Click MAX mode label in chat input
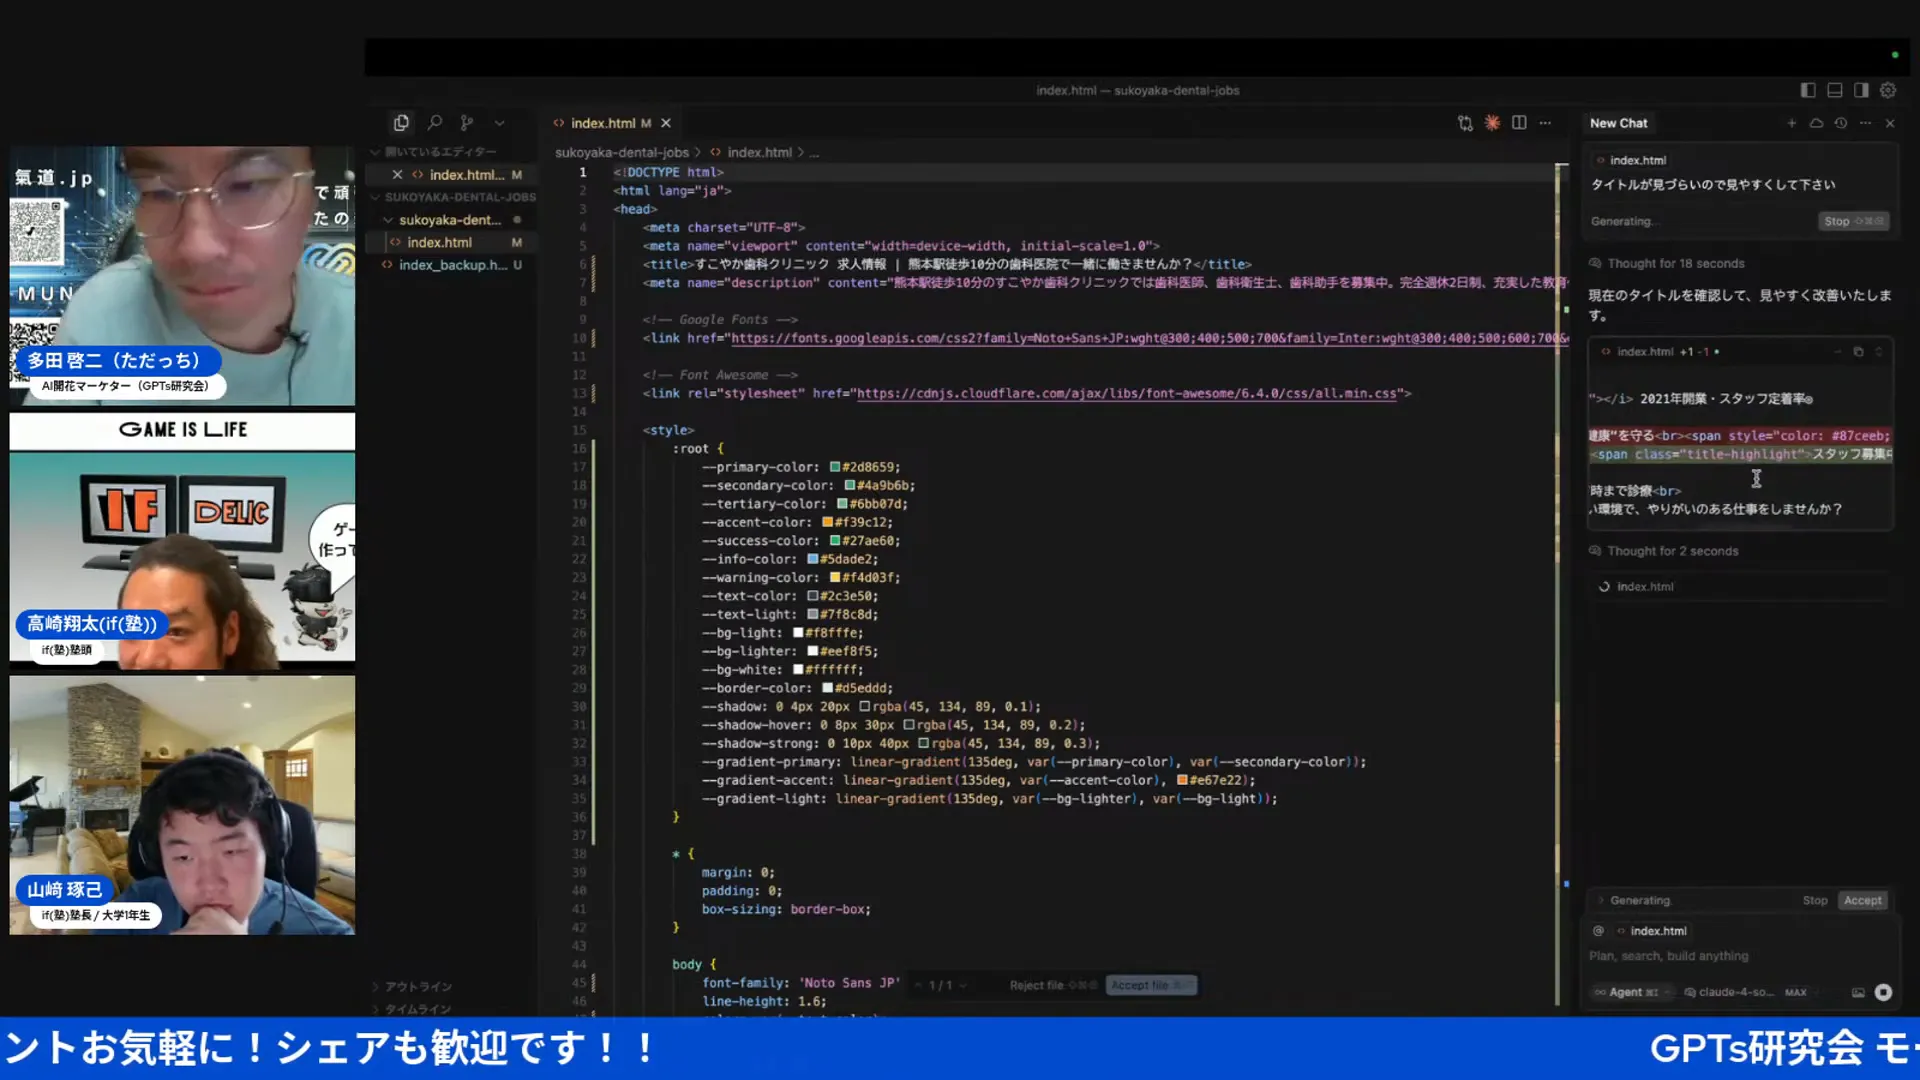Viewport: 1920px width, 1080px height. click(x=1796, y=993)
